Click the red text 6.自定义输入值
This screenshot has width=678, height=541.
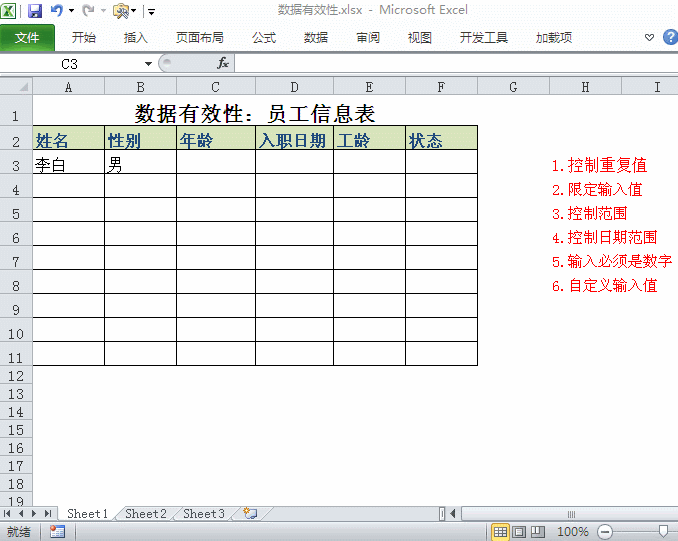pos(604,285)
